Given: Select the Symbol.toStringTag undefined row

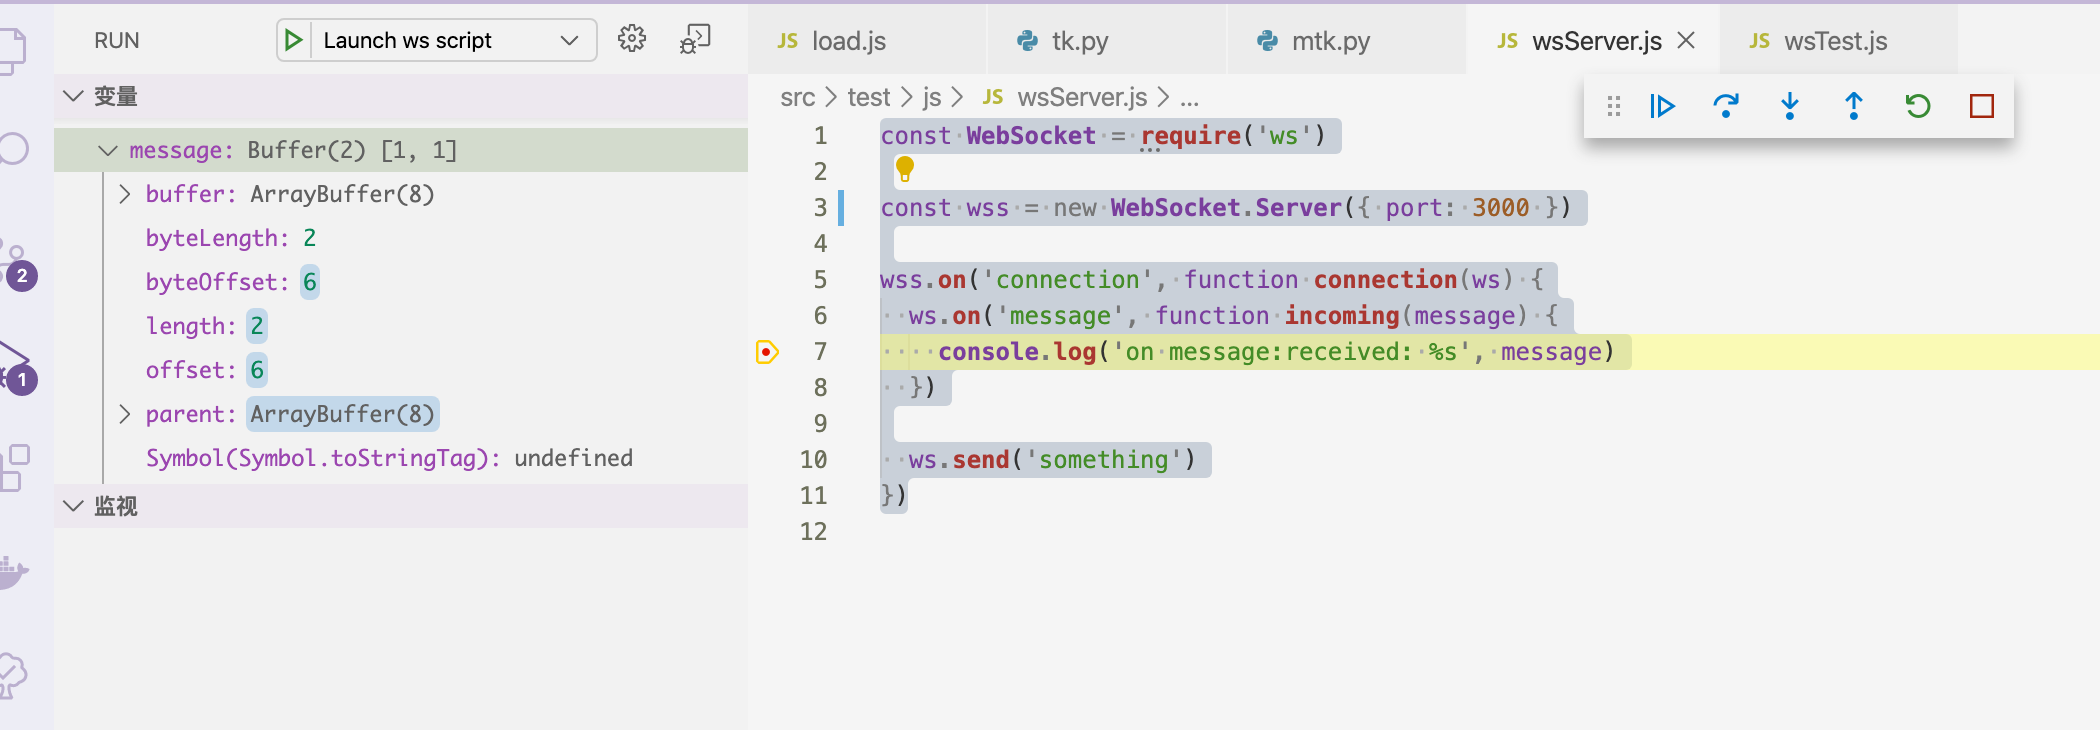Looking at the screenshot, I should tap(401, 458).
